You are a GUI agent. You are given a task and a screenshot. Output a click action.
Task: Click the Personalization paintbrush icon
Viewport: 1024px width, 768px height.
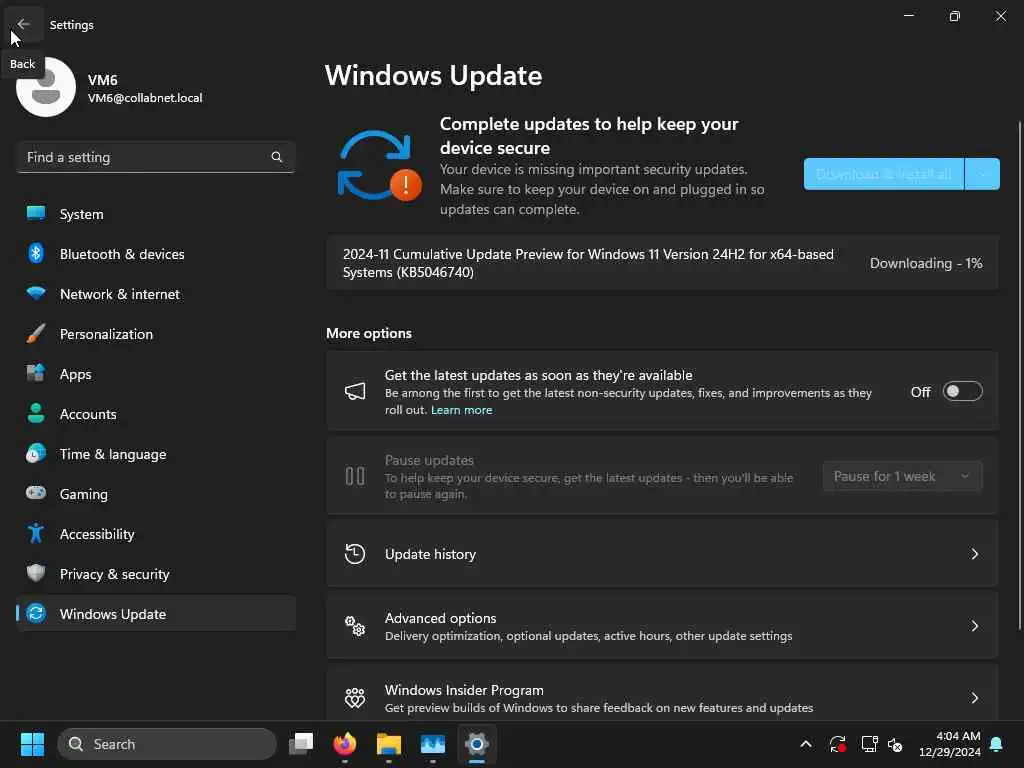click(x=36, y=334)
